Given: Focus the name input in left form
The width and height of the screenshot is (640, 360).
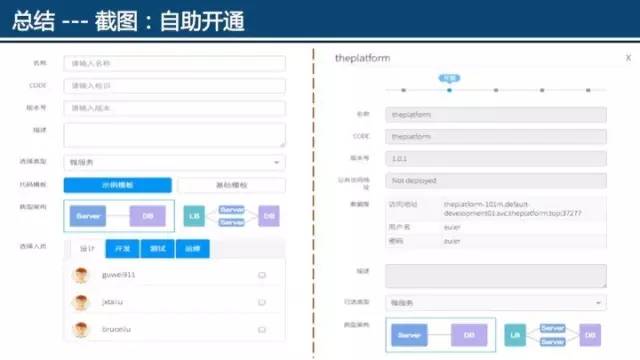Looking at the screenshot, I should [x=175, y=64].
